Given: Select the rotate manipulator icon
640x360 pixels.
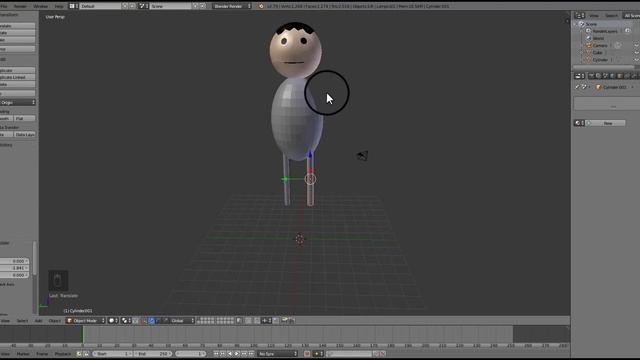Looking at the screenshot, I should coord(158,321).
